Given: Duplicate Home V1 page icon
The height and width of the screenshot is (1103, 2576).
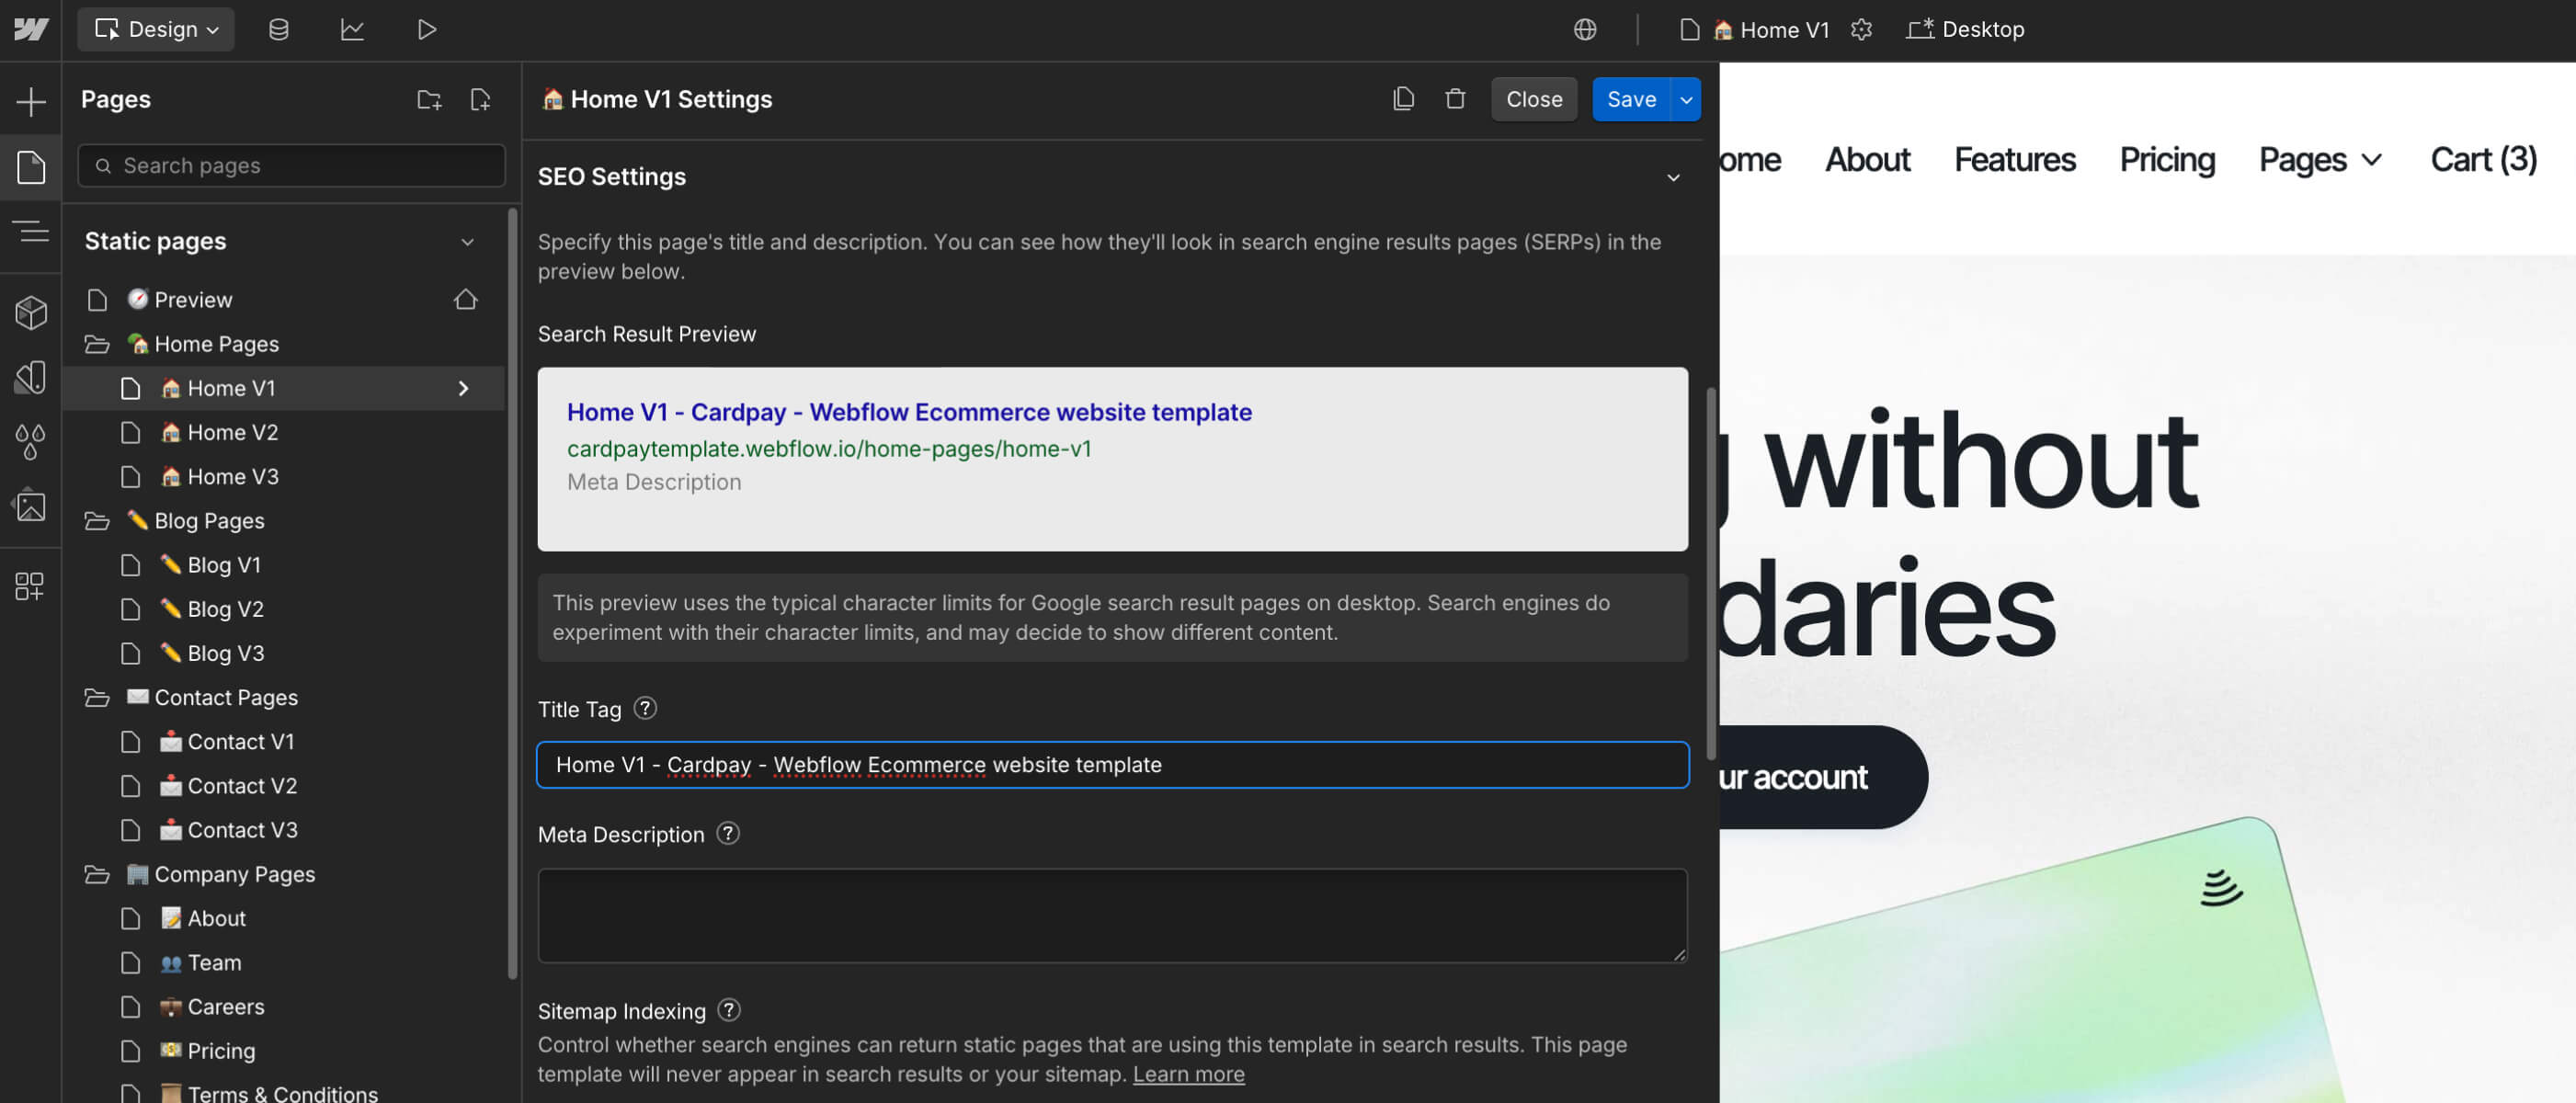Looking at the screenshot, I should tap(1403, 99).
